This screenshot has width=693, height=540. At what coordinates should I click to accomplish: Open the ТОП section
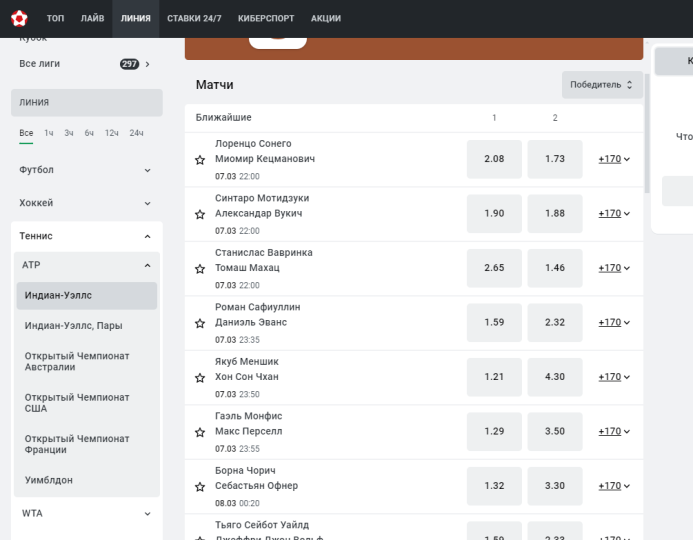(x=55, y=18)
